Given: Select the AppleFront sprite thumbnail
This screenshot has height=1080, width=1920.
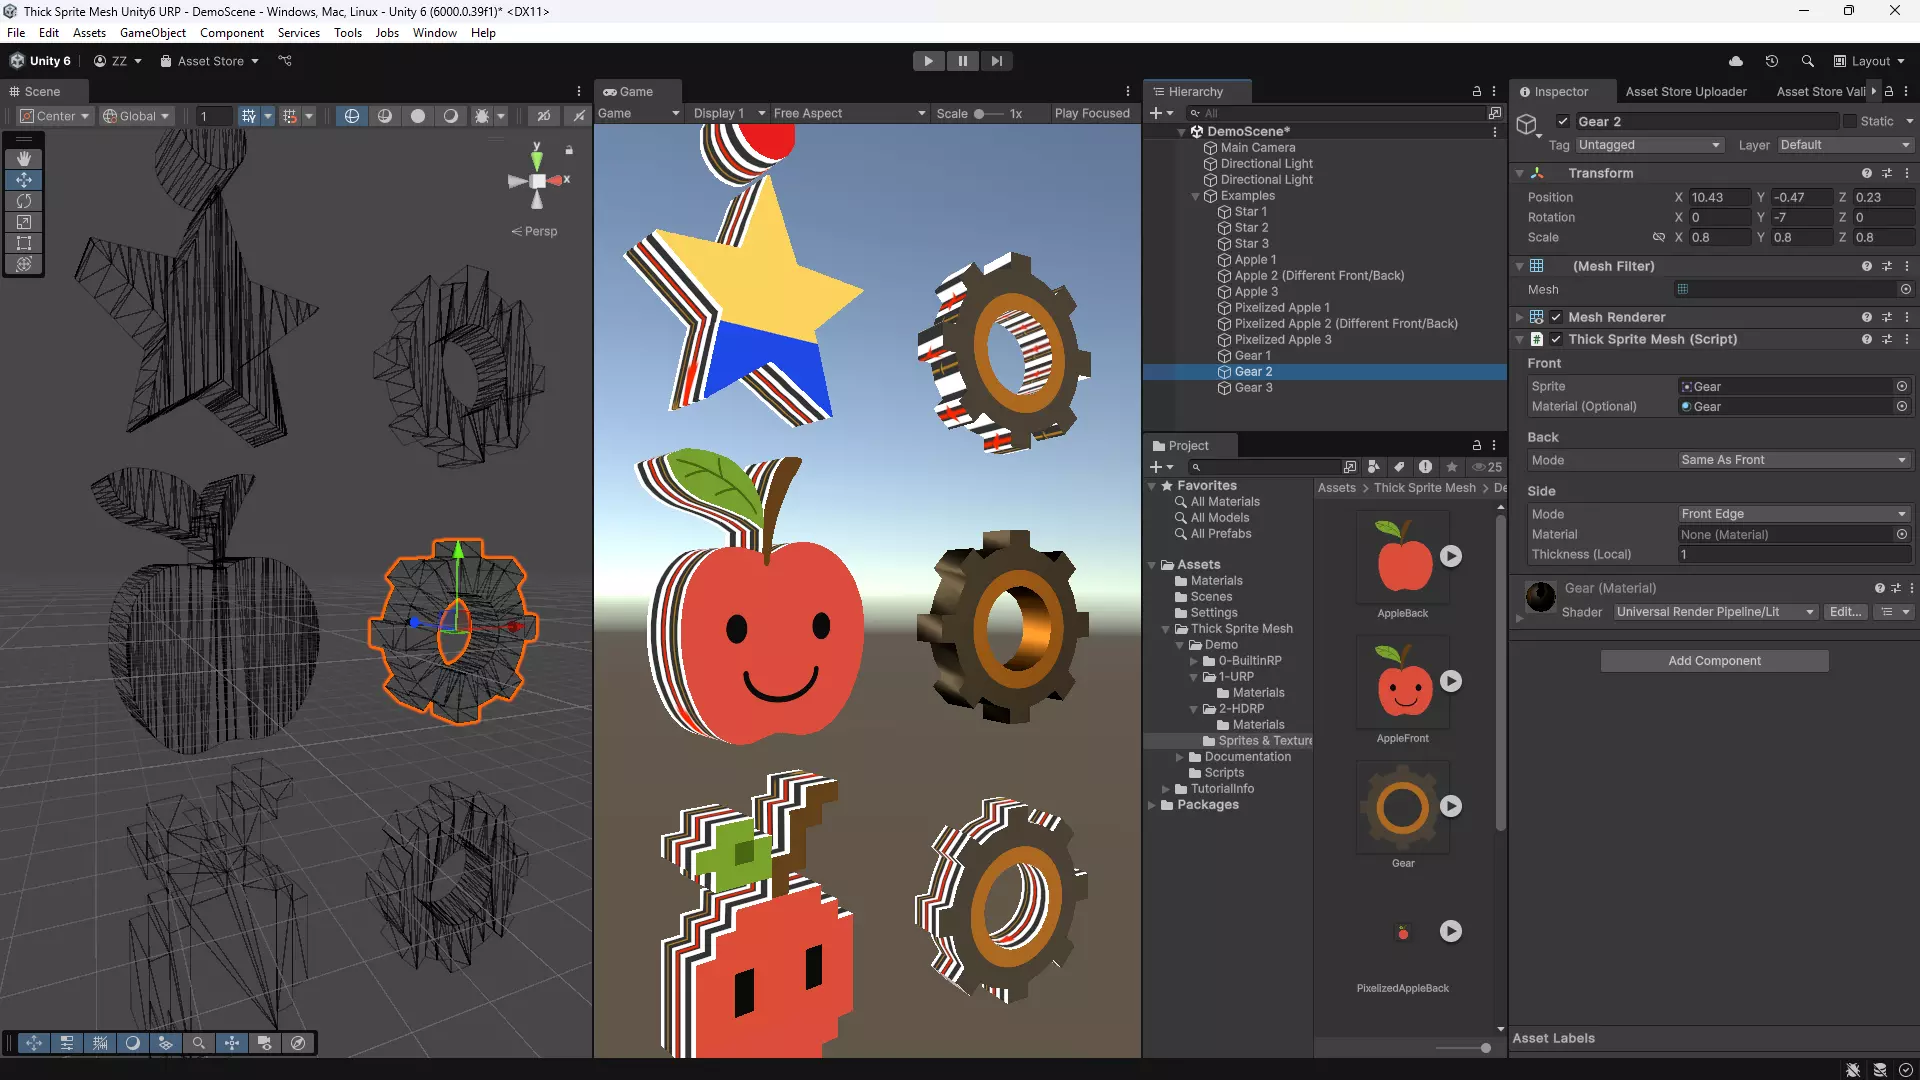Looking at the screenshot, I should tap(1402, 682).
